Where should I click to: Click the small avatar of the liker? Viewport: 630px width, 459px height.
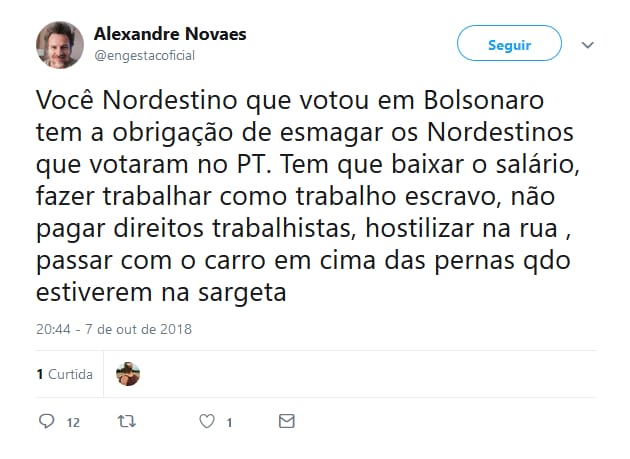128,374
